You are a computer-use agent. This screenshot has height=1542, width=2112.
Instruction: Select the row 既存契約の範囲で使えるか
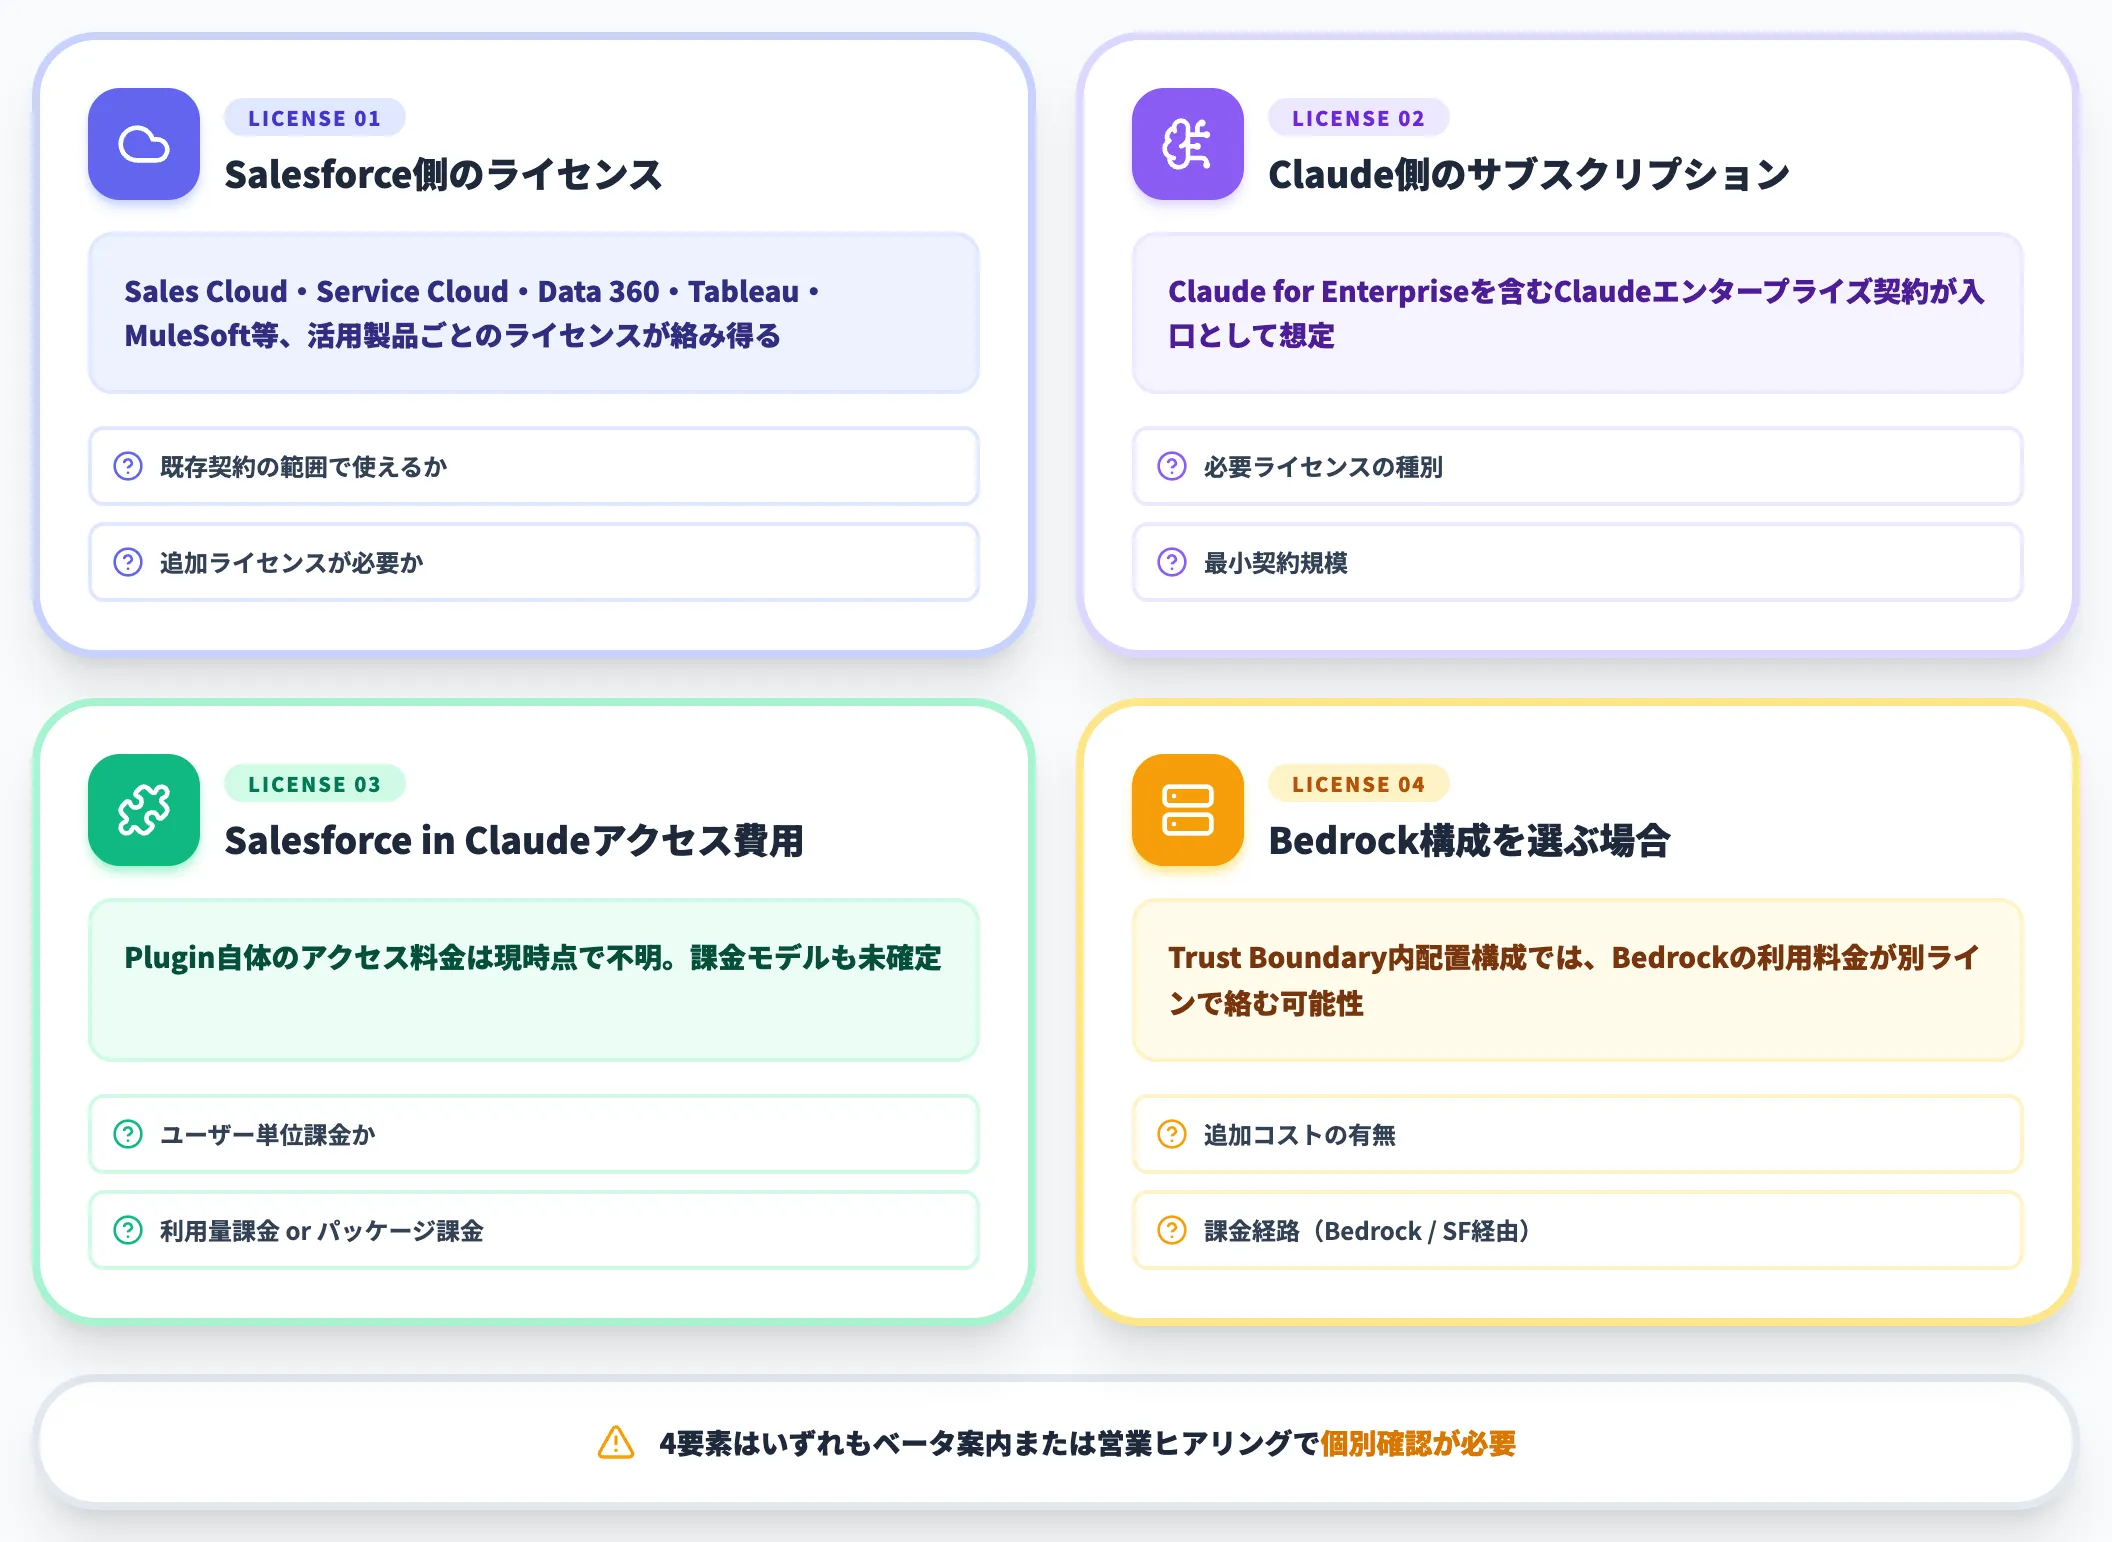click(534, 466)
